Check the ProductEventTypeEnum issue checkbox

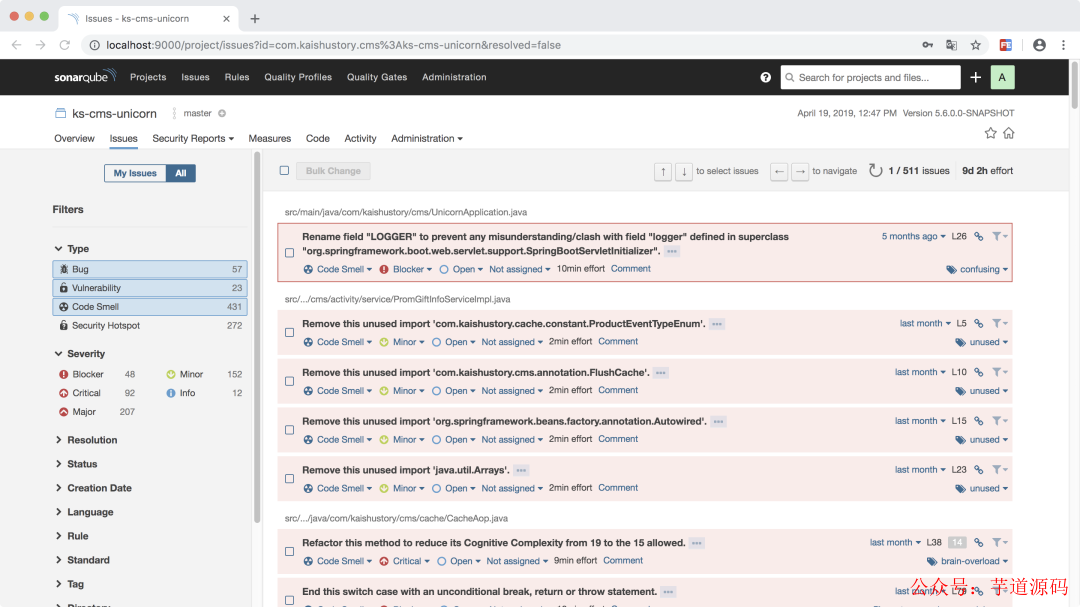click(x=289, y=332)
